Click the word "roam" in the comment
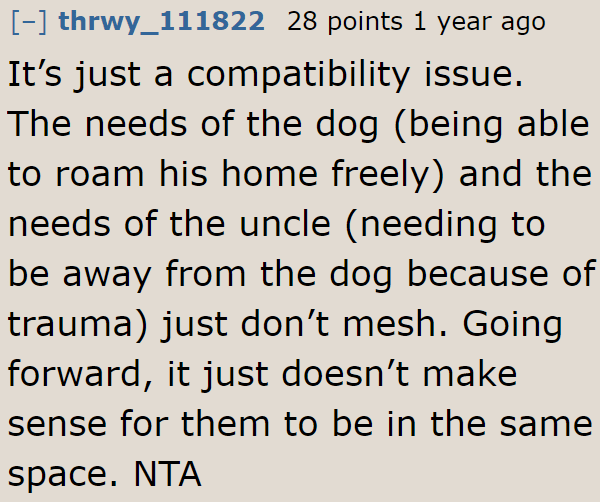This screenshot has width=601, height=502. [100, 175]
